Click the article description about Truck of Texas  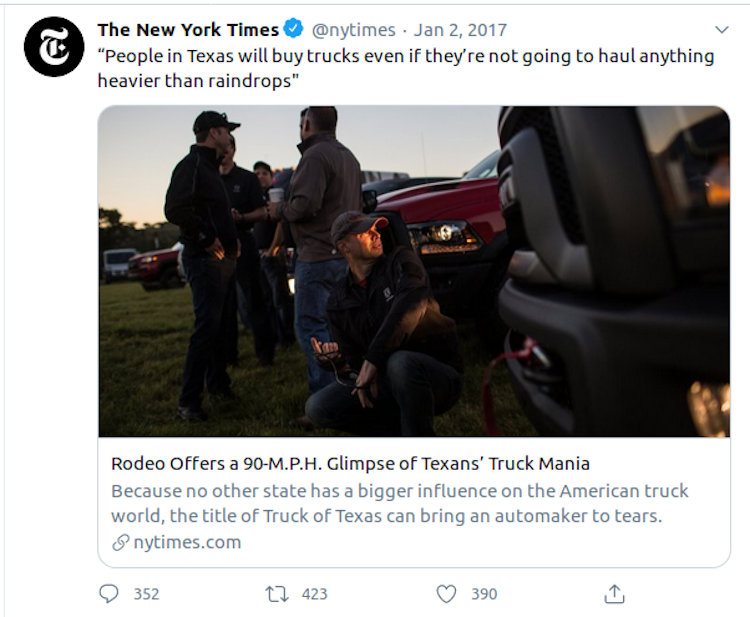(400, 503)
